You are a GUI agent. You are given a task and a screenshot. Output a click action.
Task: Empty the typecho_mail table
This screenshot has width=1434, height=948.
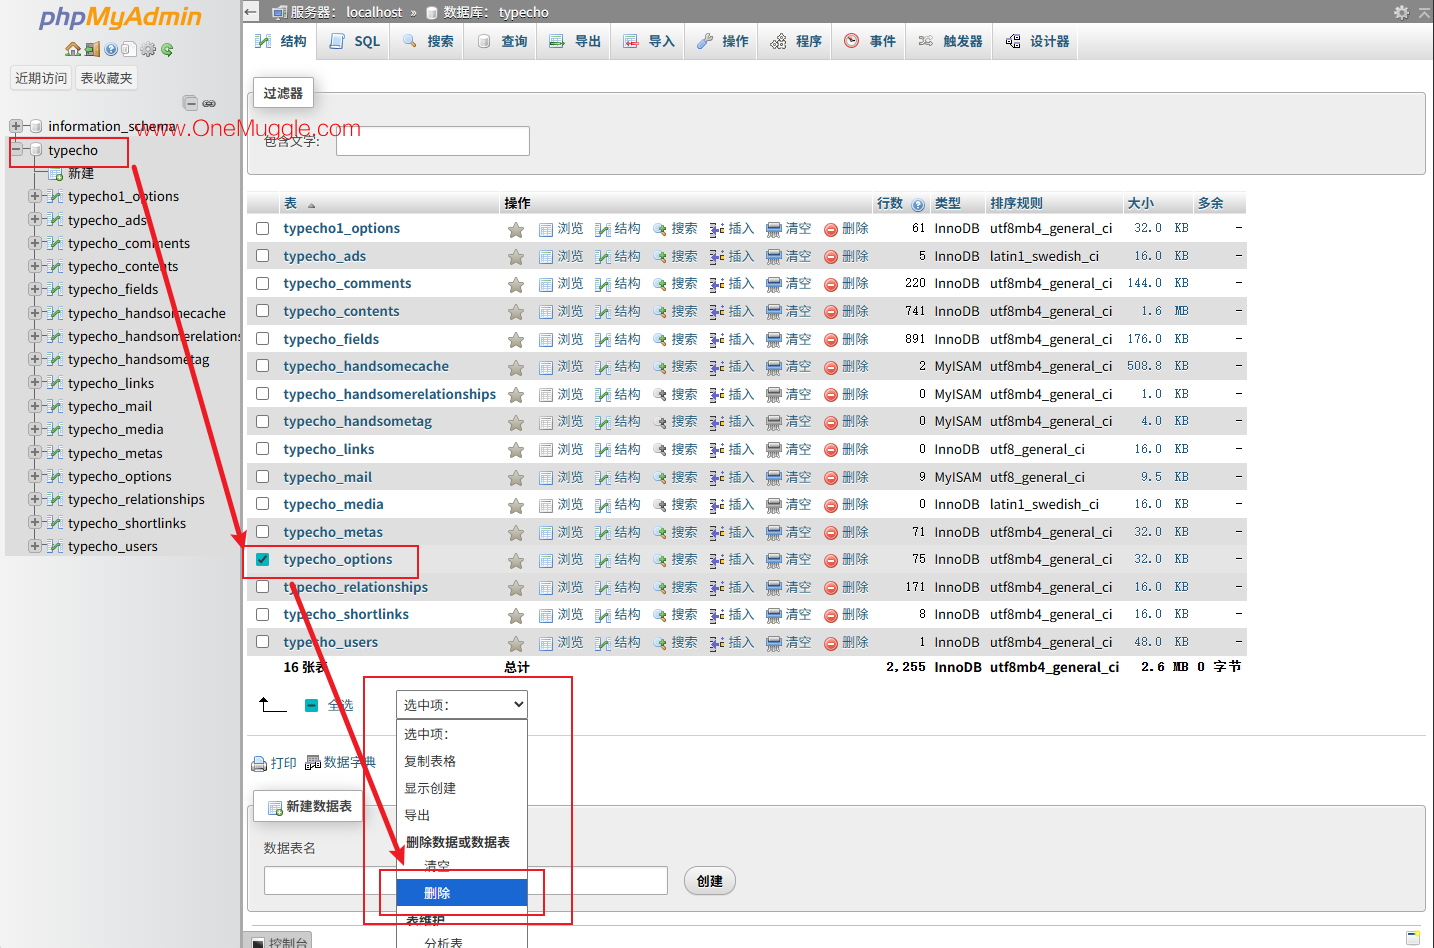(x=789, y=478)
